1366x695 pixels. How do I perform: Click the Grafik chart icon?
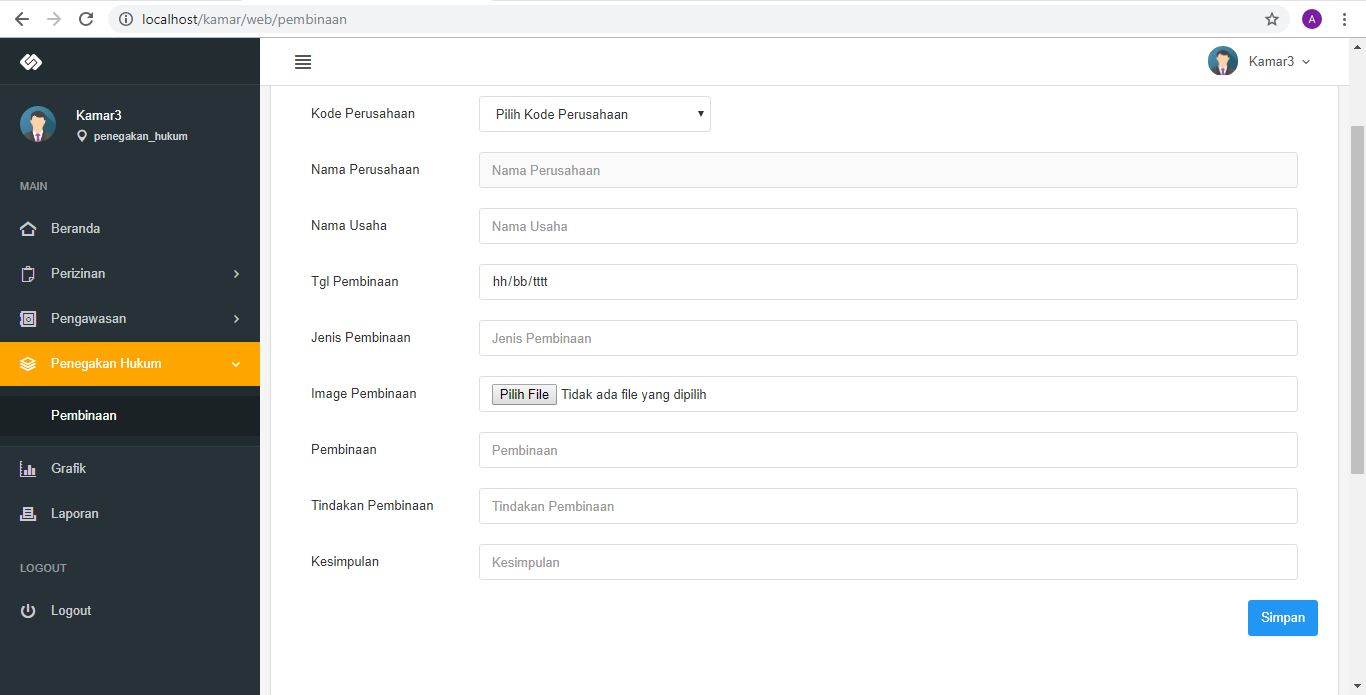(28, 469)
